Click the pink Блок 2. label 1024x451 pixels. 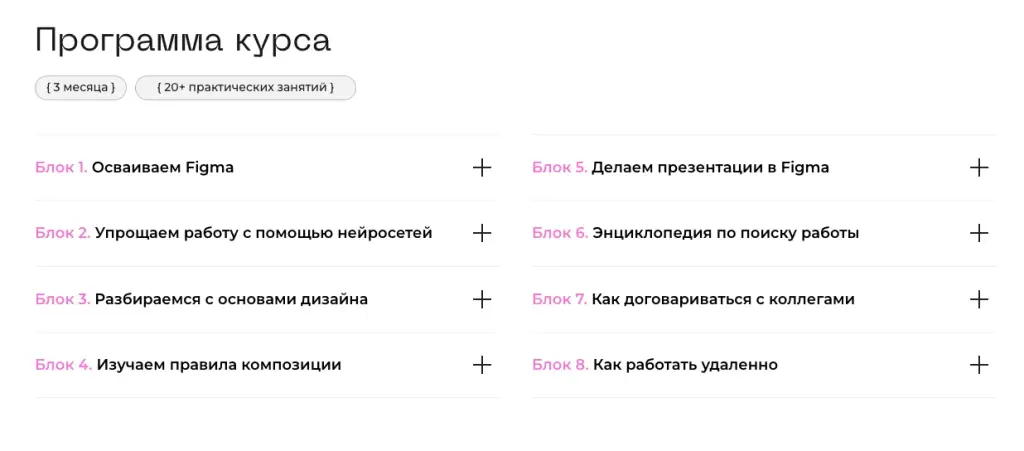coord(63,233)
